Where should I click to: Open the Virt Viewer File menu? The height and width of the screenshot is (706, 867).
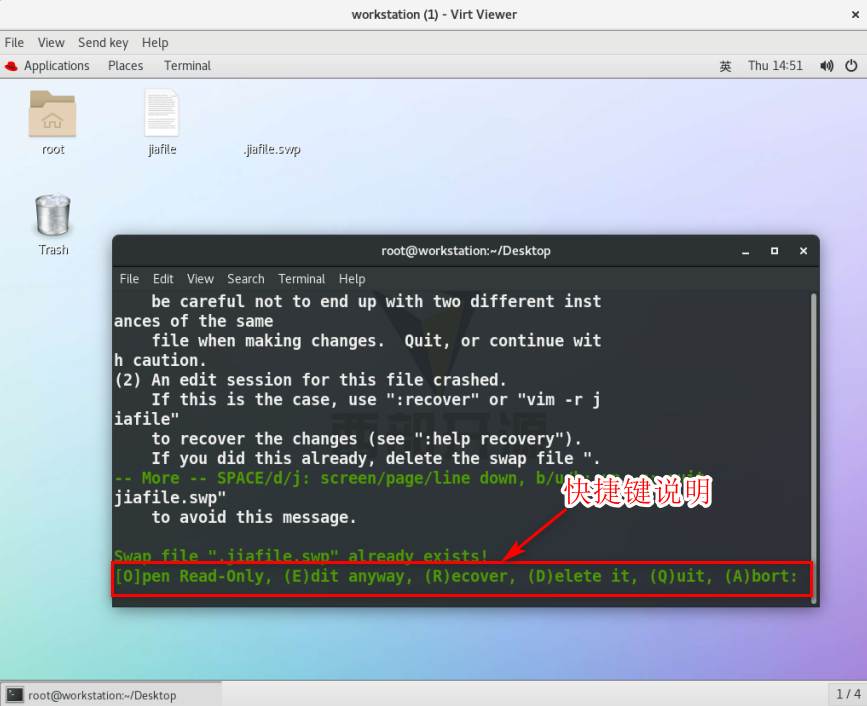14,43
